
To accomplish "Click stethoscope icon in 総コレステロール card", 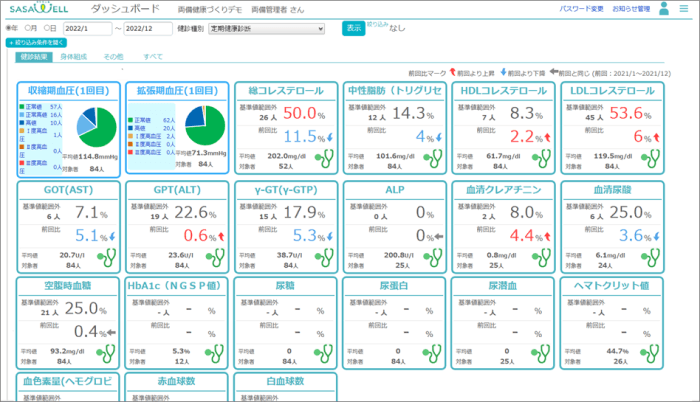I will click(324, 157).
